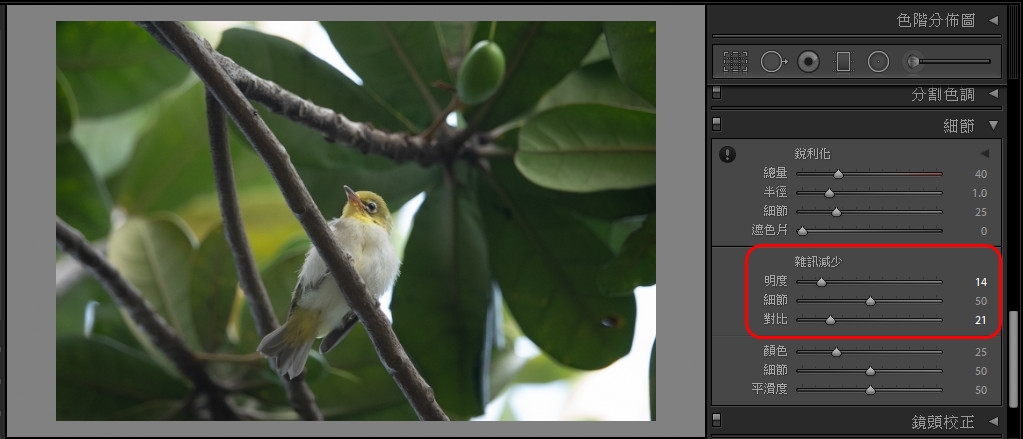Click the 遮色片 slider label
Screen dimensions: 1023x439
pos(769,230)
